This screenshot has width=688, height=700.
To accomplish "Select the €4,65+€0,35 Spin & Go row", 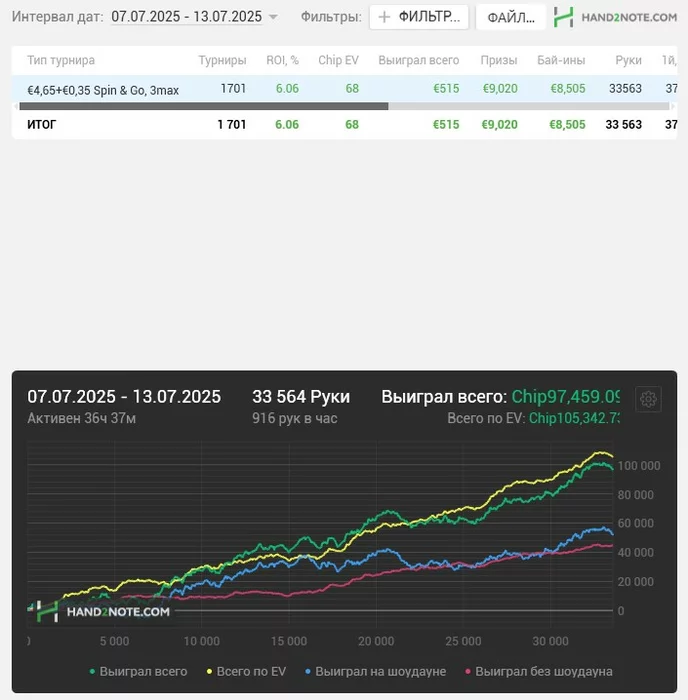I will click(x=344, y=88).
